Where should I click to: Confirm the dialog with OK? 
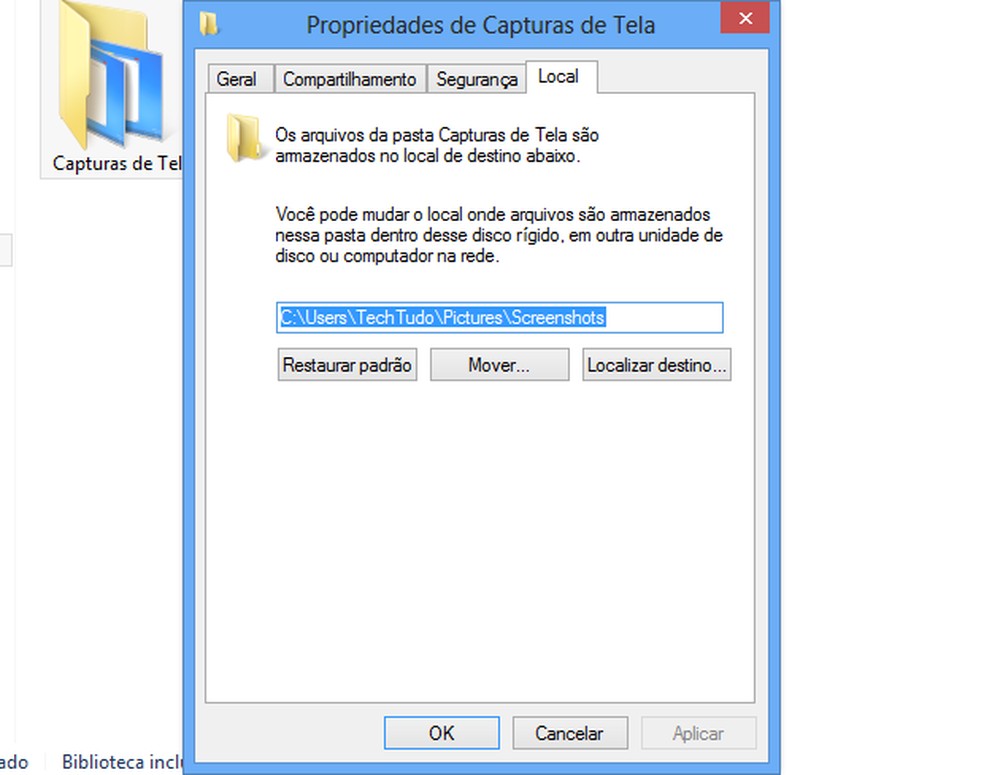pos(442,733)
